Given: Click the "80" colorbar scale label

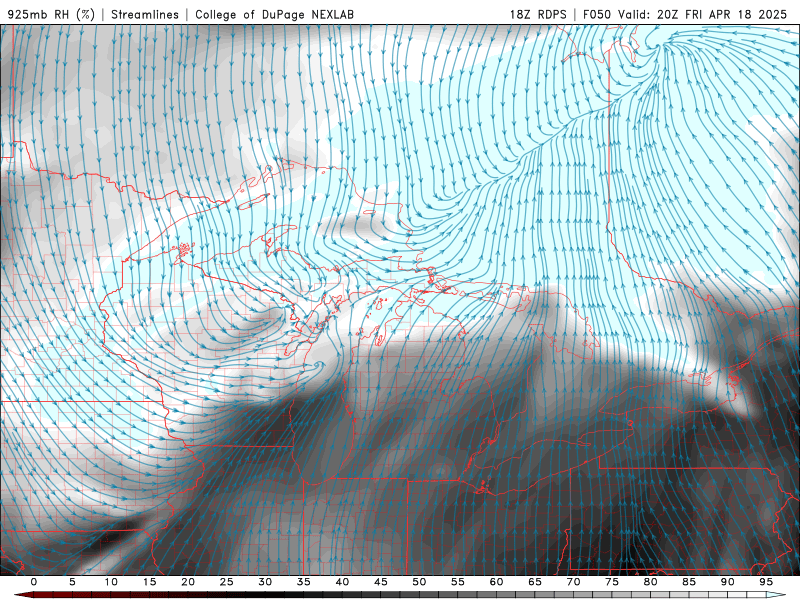Looking at the screenshot, I should click(x=651, y=582).
